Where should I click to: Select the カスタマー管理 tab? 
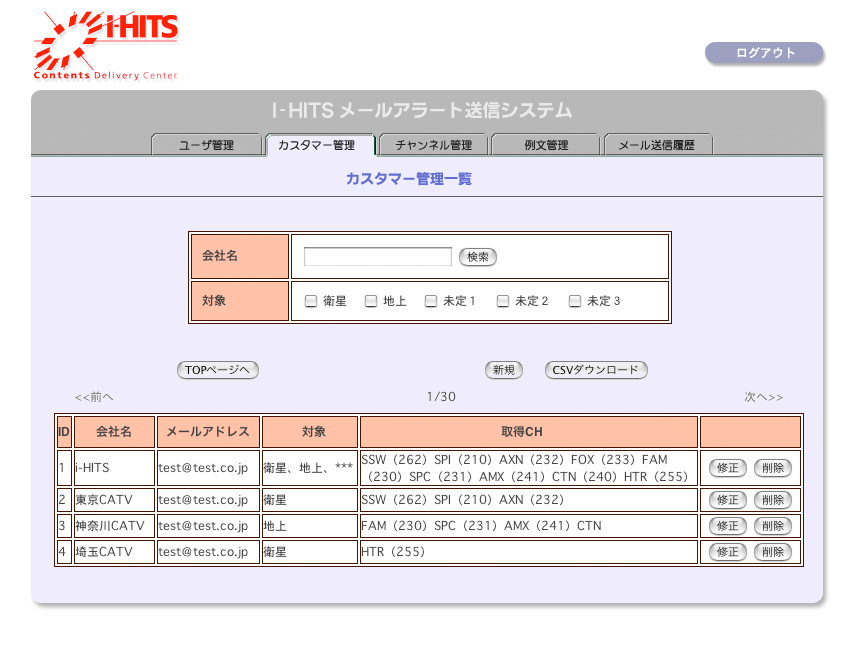tap(317, 145)
